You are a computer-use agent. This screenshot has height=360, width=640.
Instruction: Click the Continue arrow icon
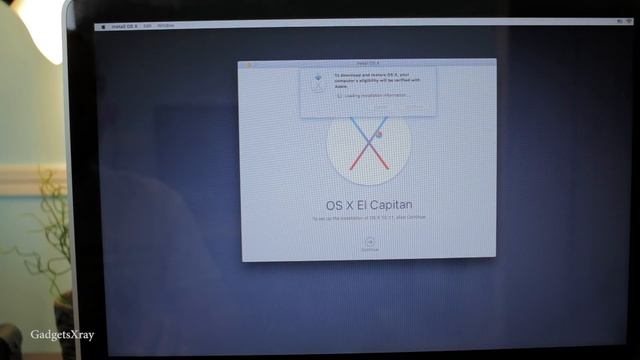coord(369,242)
